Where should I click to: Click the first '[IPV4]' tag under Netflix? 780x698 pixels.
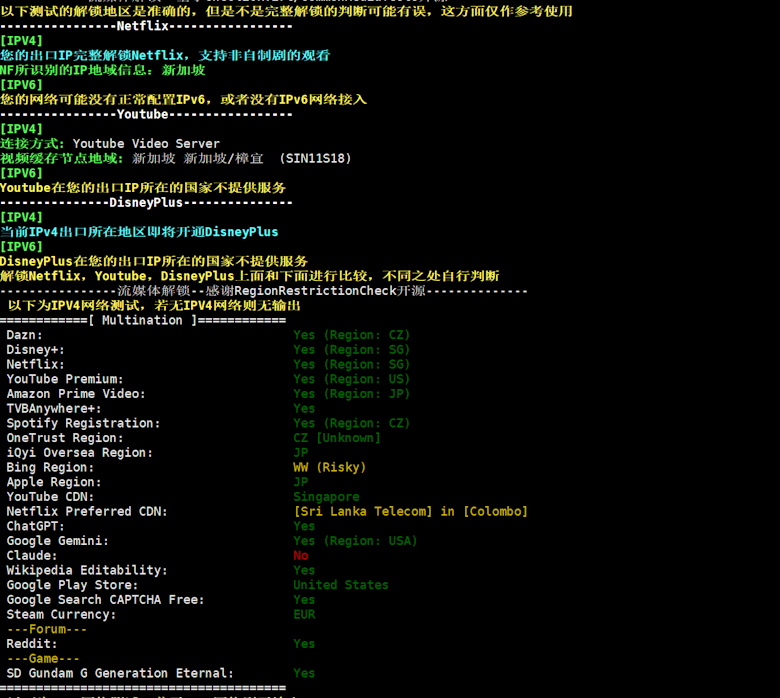coord(21,41)
